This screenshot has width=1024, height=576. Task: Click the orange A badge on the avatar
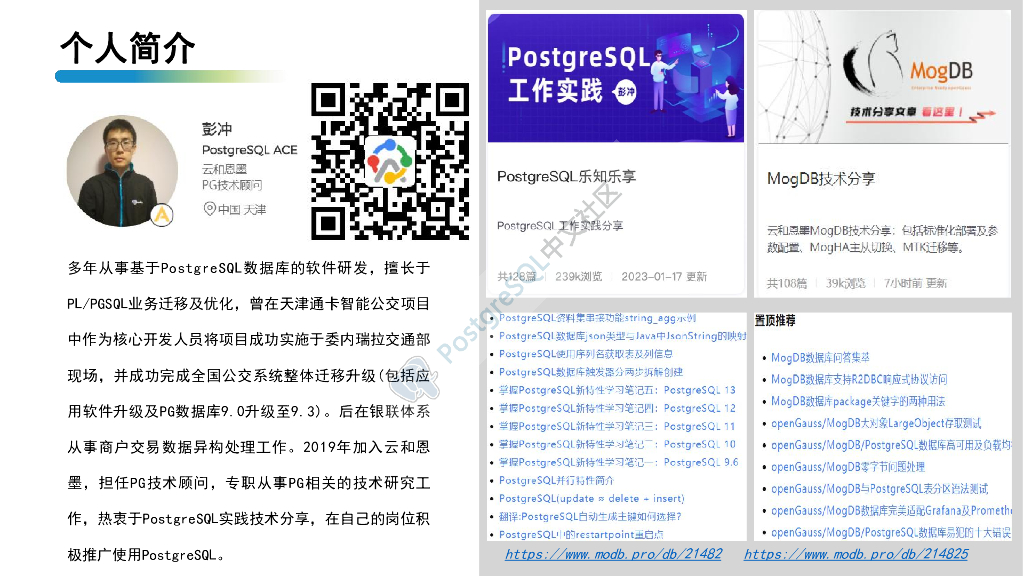coord(162,214)
